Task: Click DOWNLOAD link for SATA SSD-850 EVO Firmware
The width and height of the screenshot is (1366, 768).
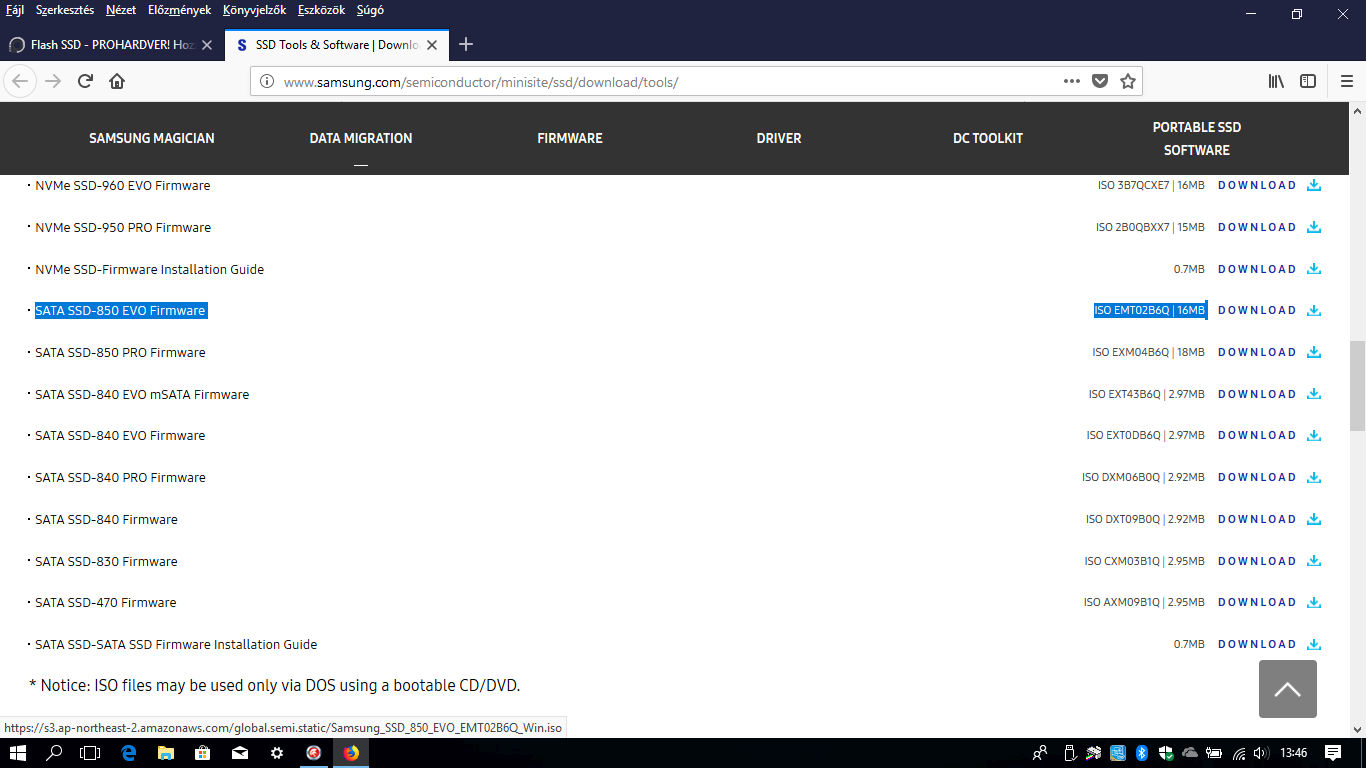Action: pos(1257,310)
